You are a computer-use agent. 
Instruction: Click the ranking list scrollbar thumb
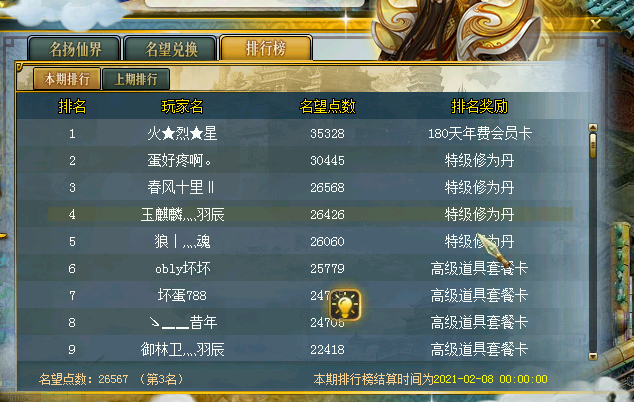pos(593,145)
